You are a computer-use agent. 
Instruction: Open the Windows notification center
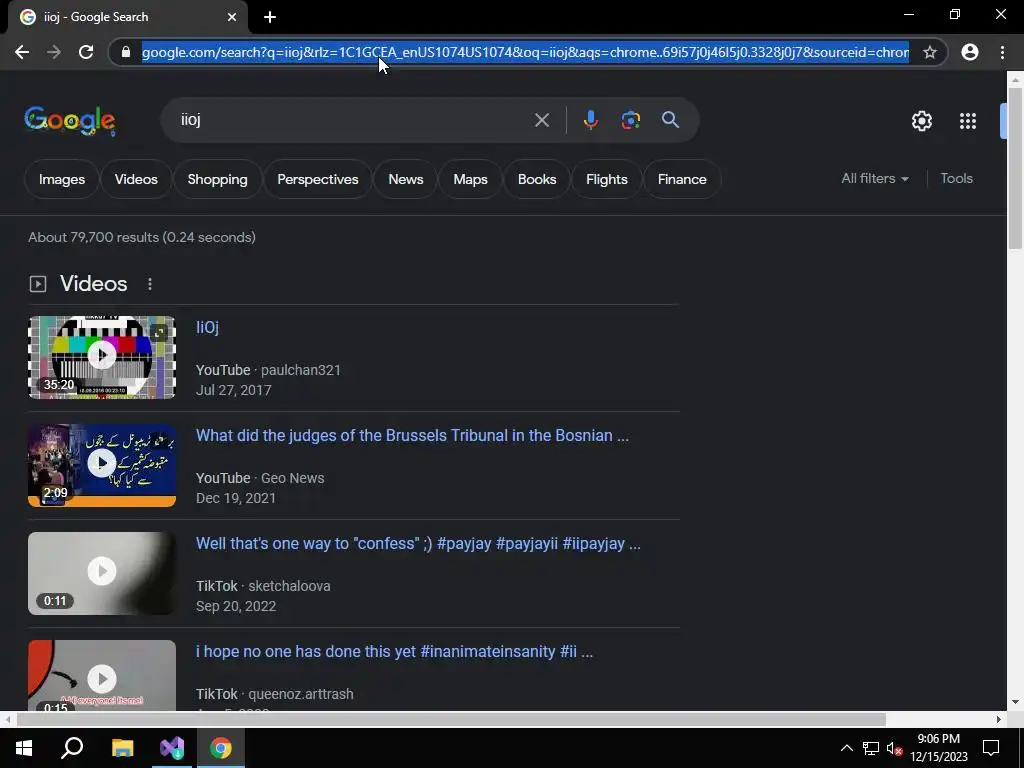pos(991,748)
